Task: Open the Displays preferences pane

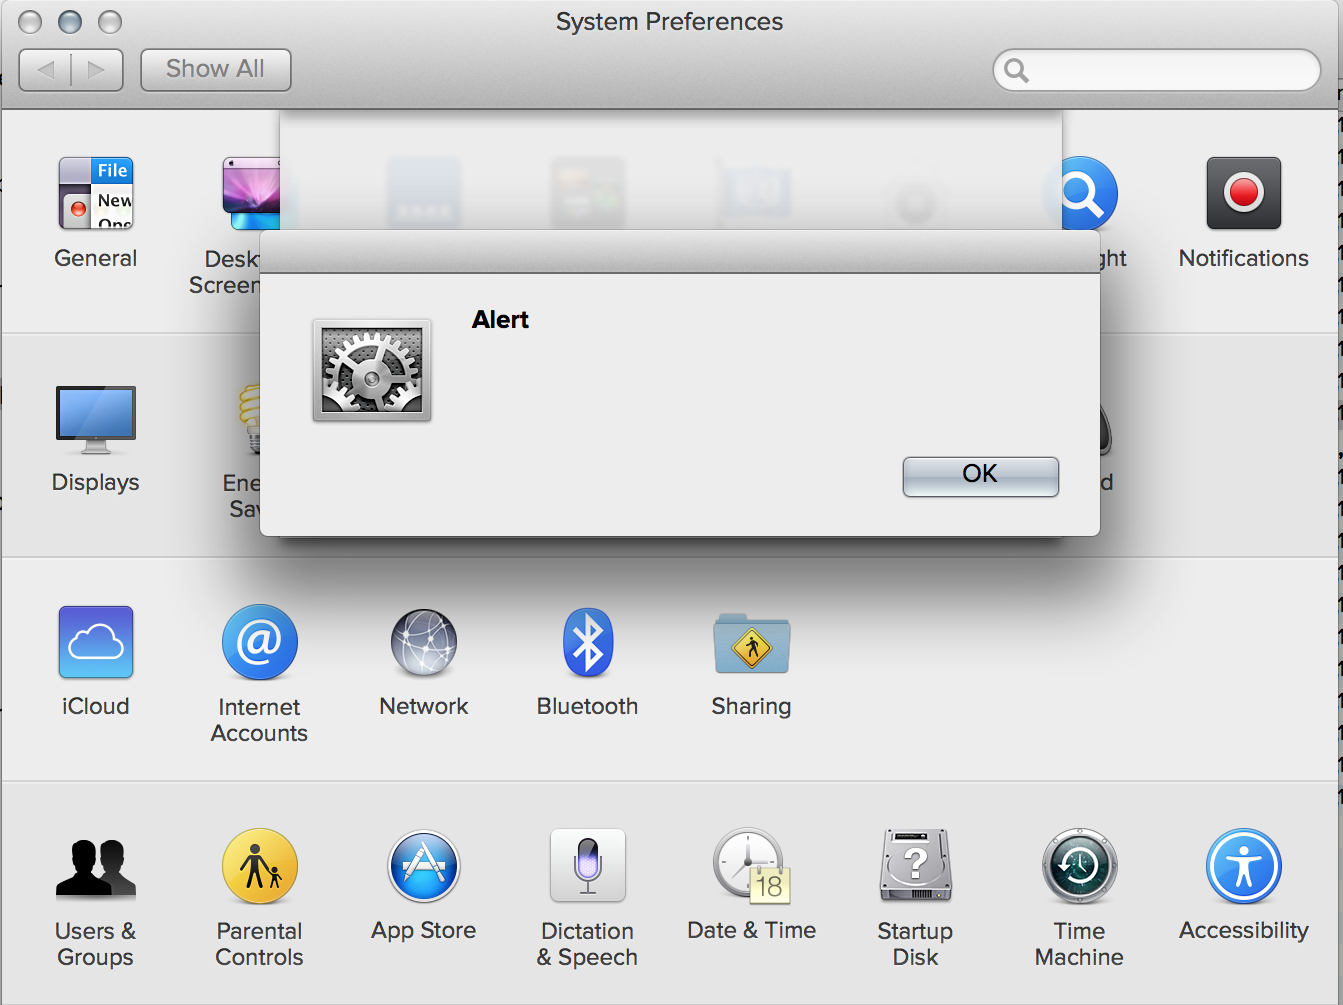Action: (96, 418)
